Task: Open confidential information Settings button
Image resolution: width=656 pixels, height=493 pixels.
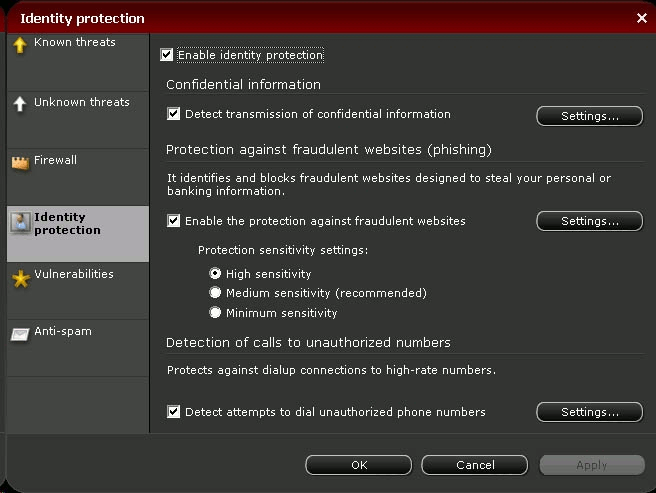Action: pyautogui.click(x=589, y=116)
